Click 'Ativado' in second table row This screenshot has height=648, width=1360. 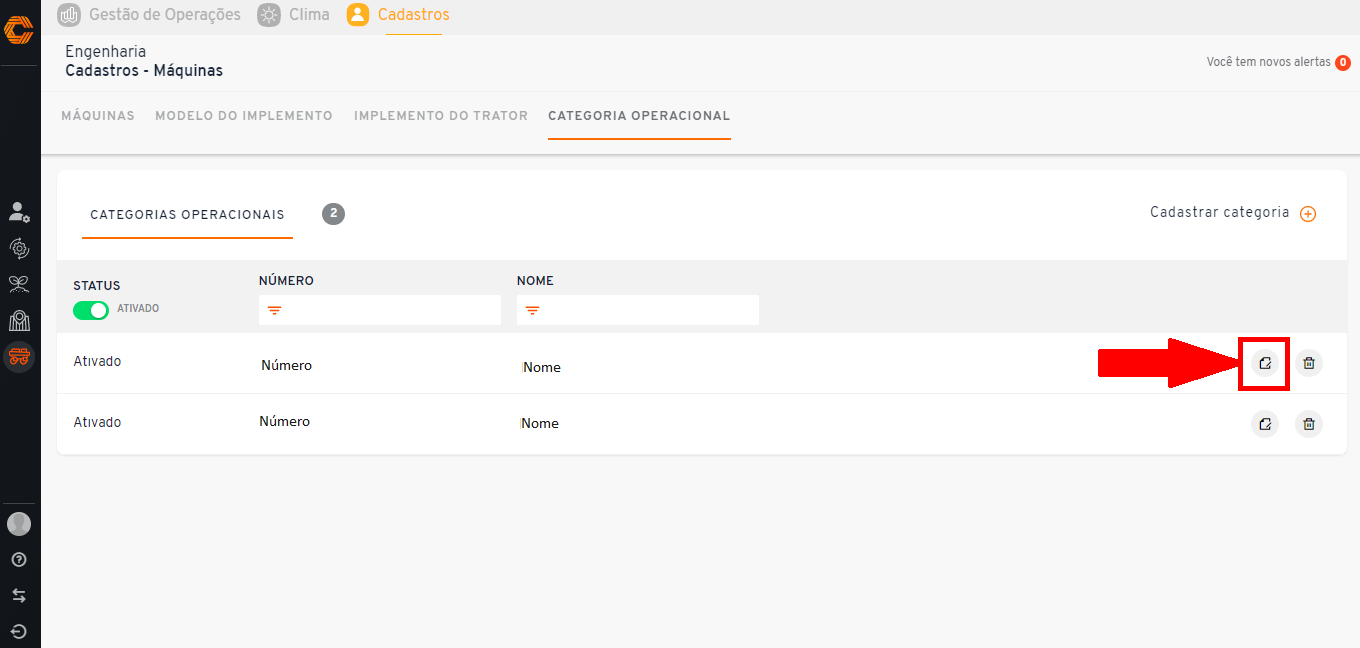tap(97, 423)
